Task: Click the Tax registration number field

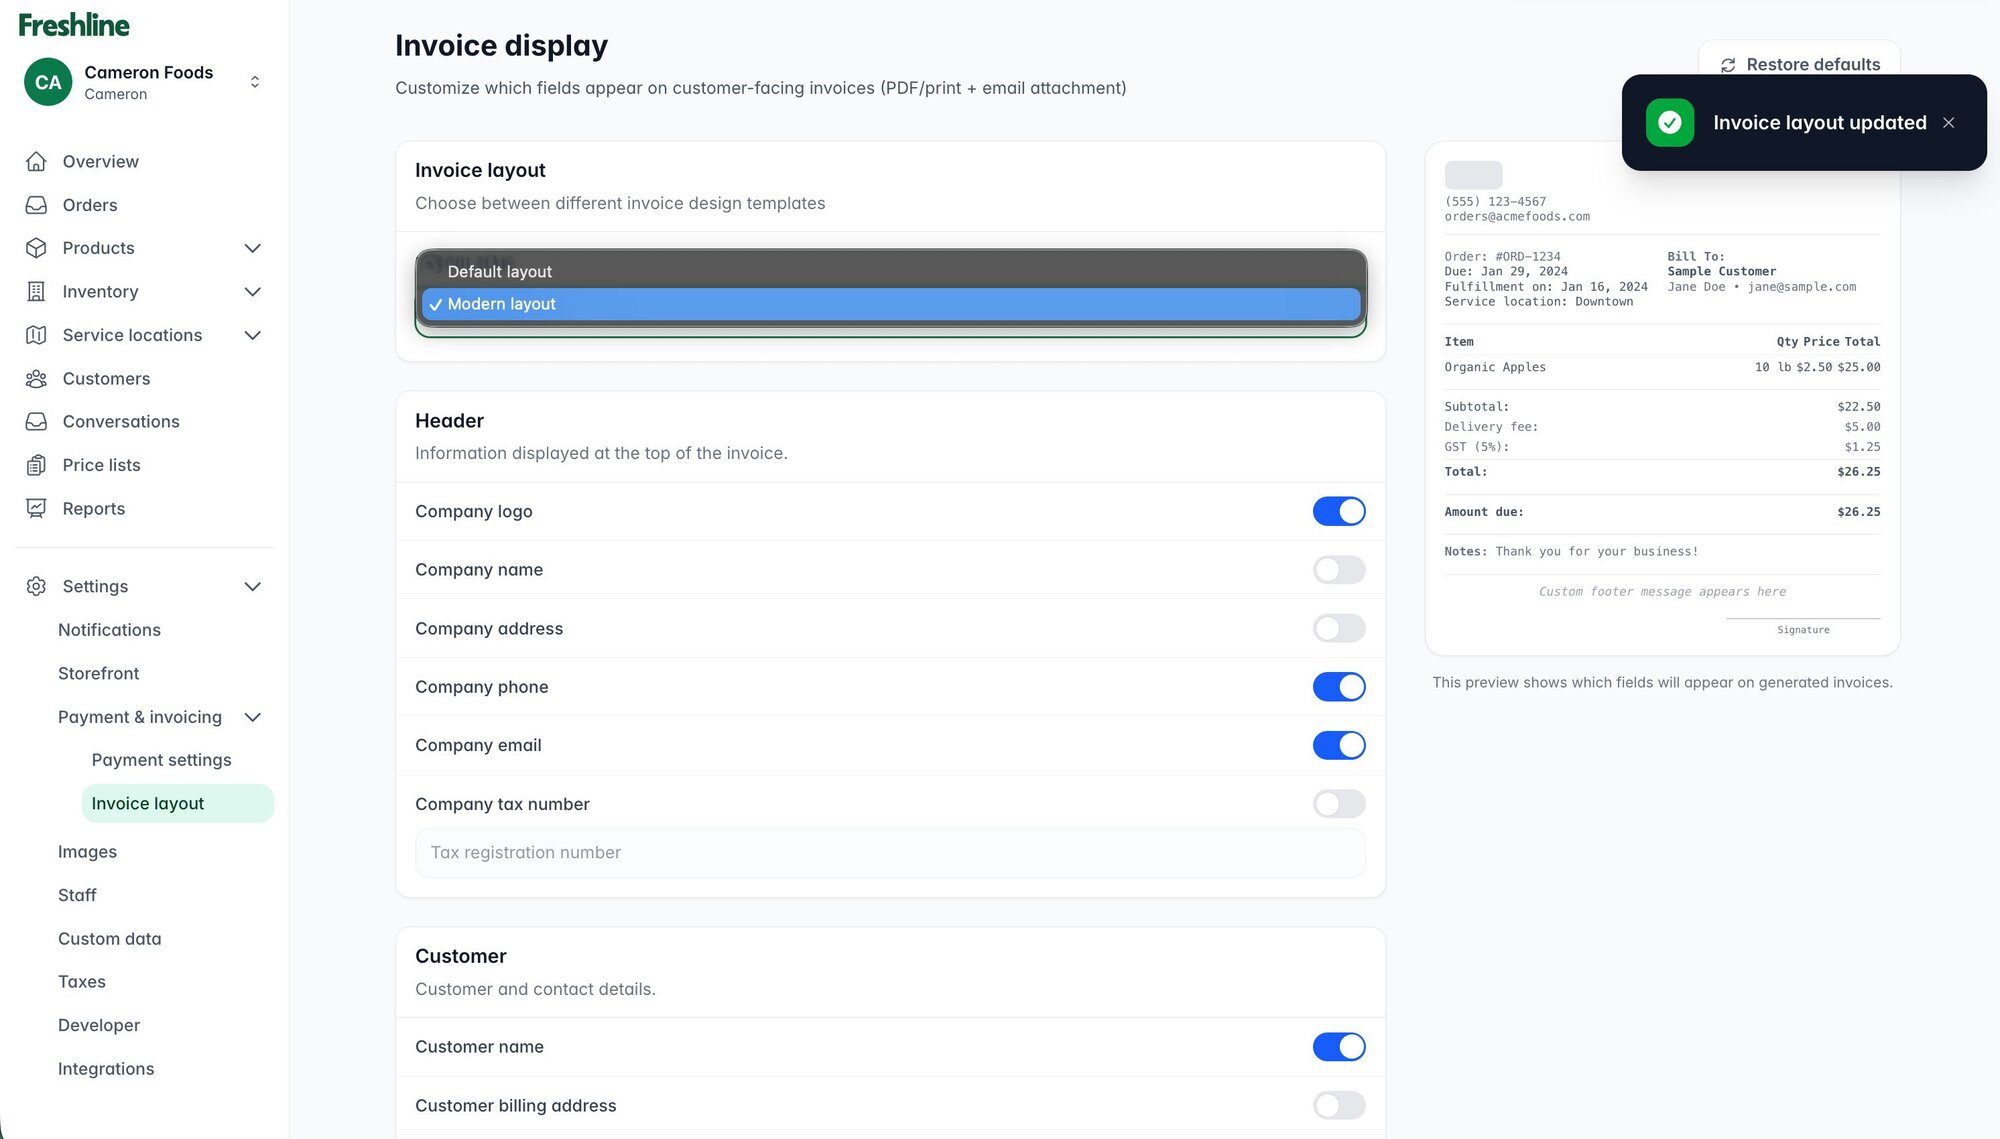Action: (x=889, y=853)
